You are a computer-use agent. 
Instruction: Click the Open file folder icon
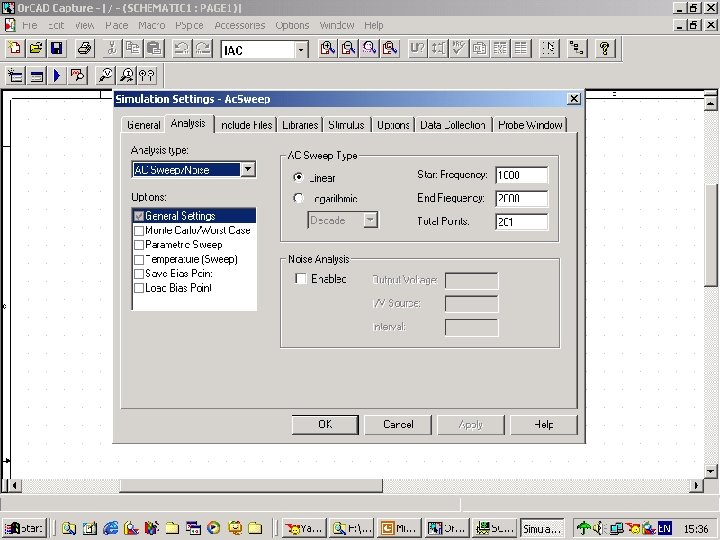[36, 48]
